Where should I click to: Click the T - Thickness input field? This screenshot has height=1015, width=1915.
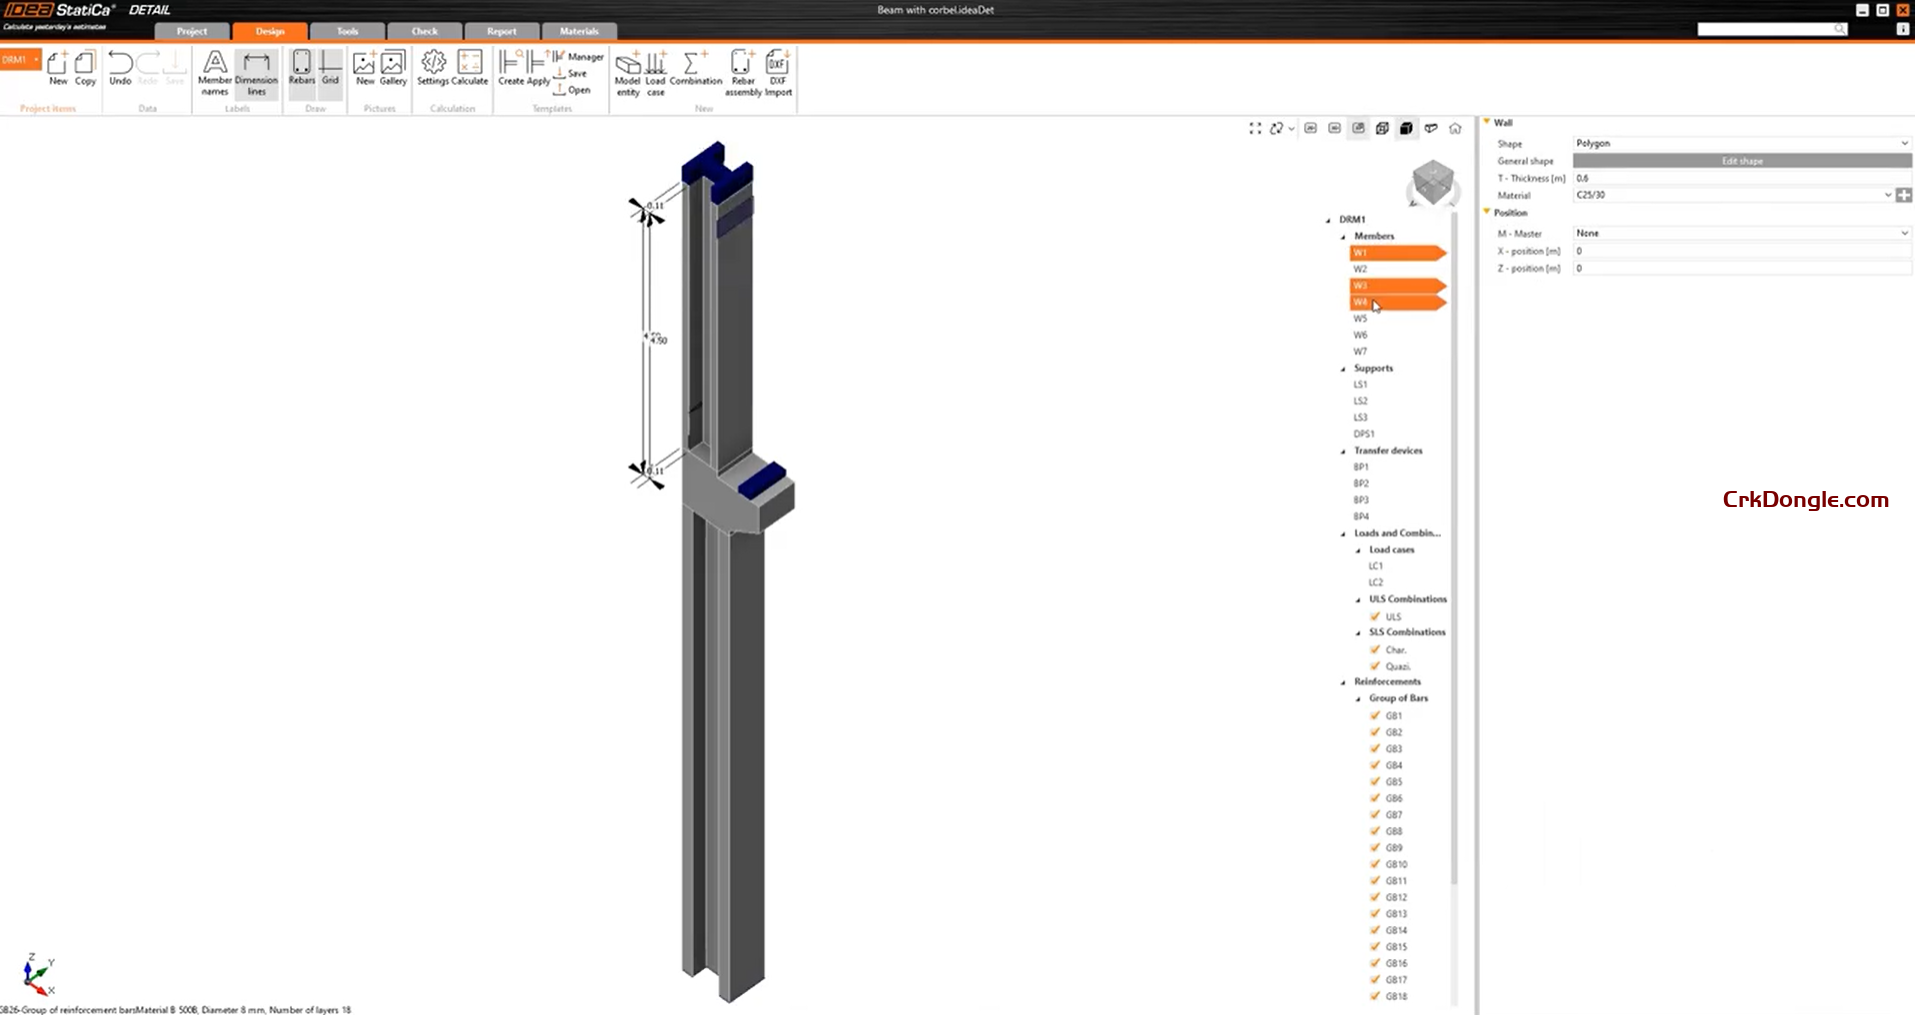point(1741,178)
